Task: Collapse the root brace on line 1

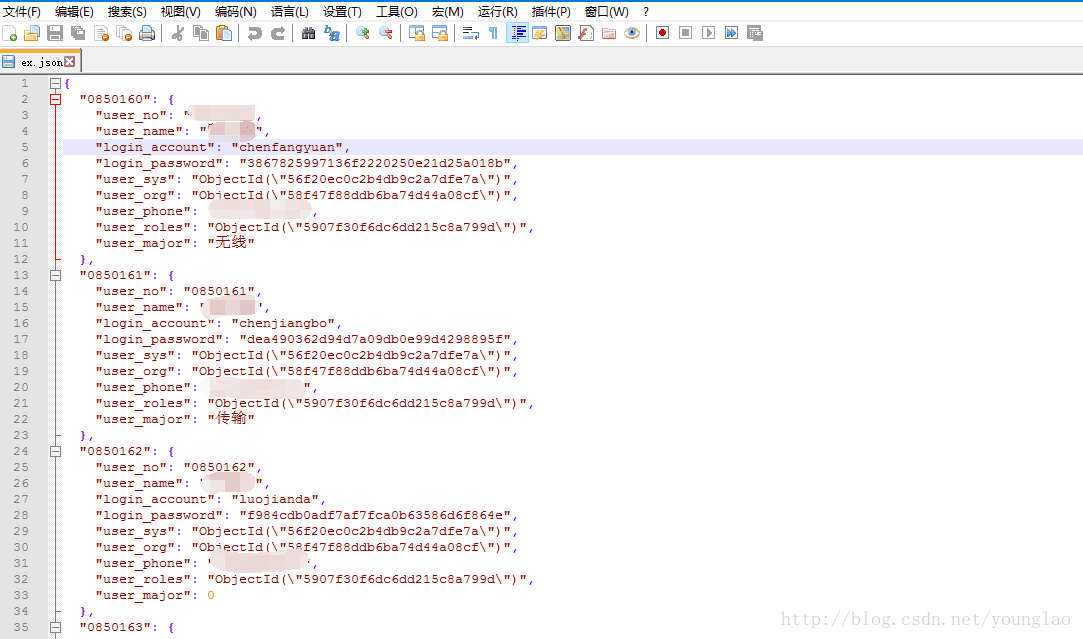Action: (55, 84)
